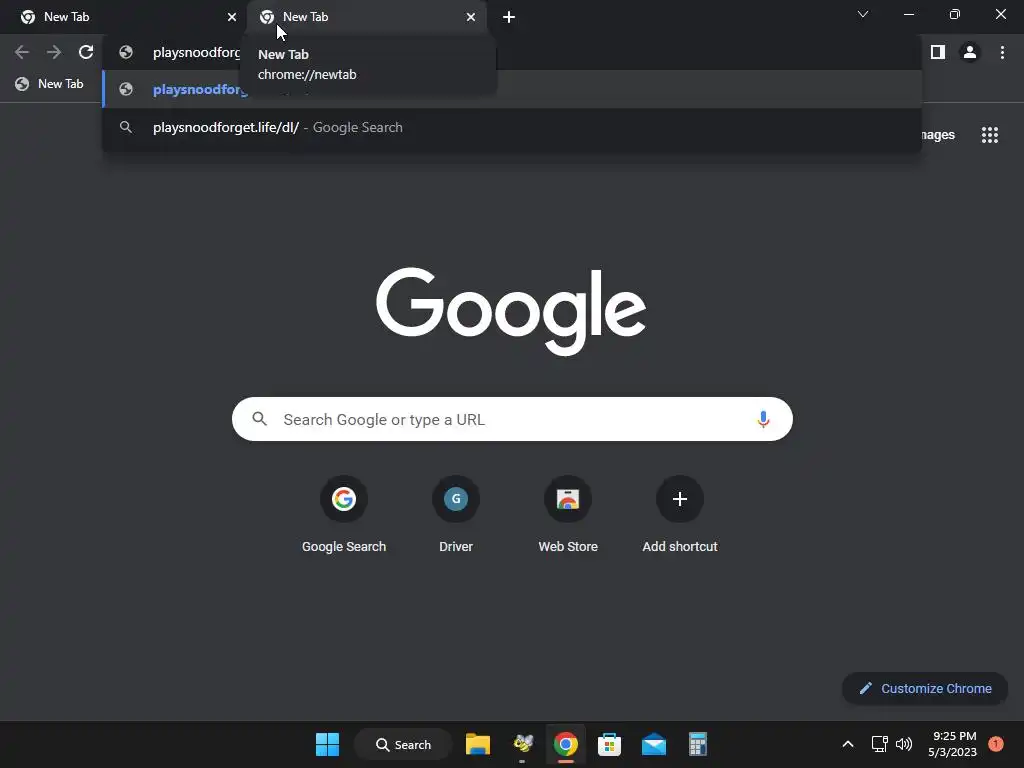Open the bee app in taskbar
1024x768 pixels.
click(522, 744)
